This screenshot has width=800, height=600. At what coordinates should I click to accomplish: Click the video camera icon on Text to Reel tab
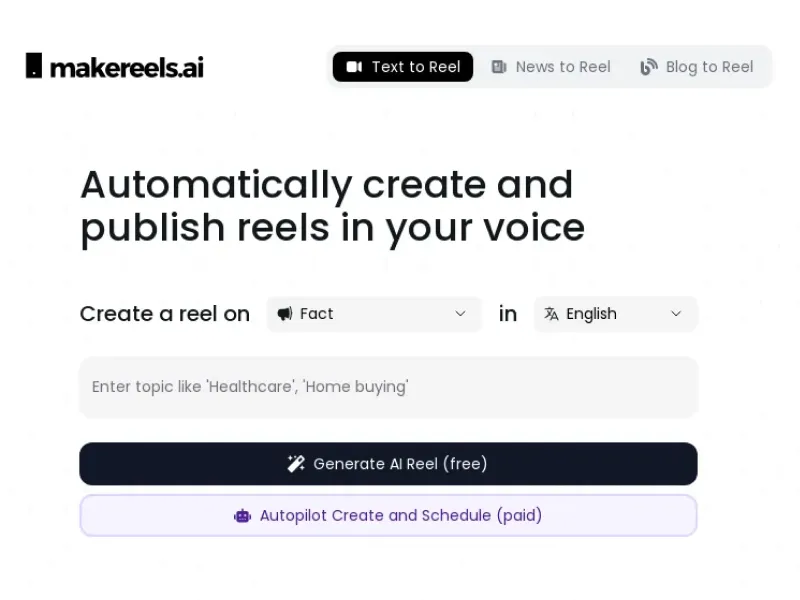point(355,67)
